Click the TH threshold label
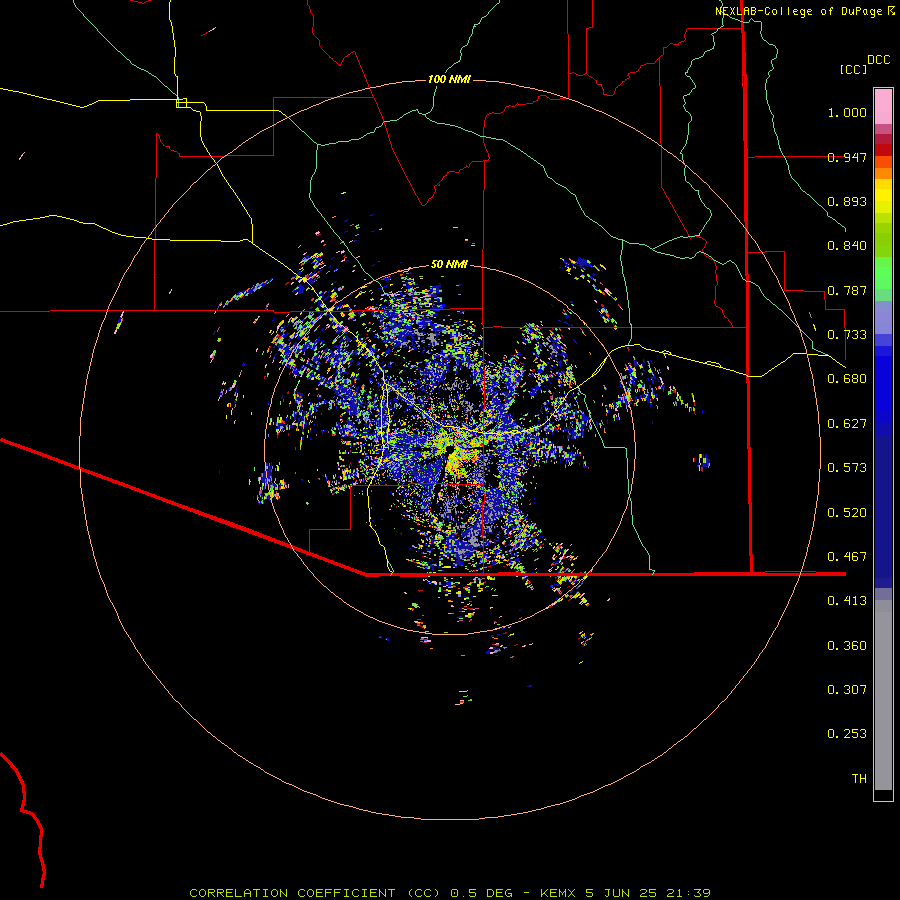The width and height of the screenshot is (900, 900). click(x=859, y=779)
